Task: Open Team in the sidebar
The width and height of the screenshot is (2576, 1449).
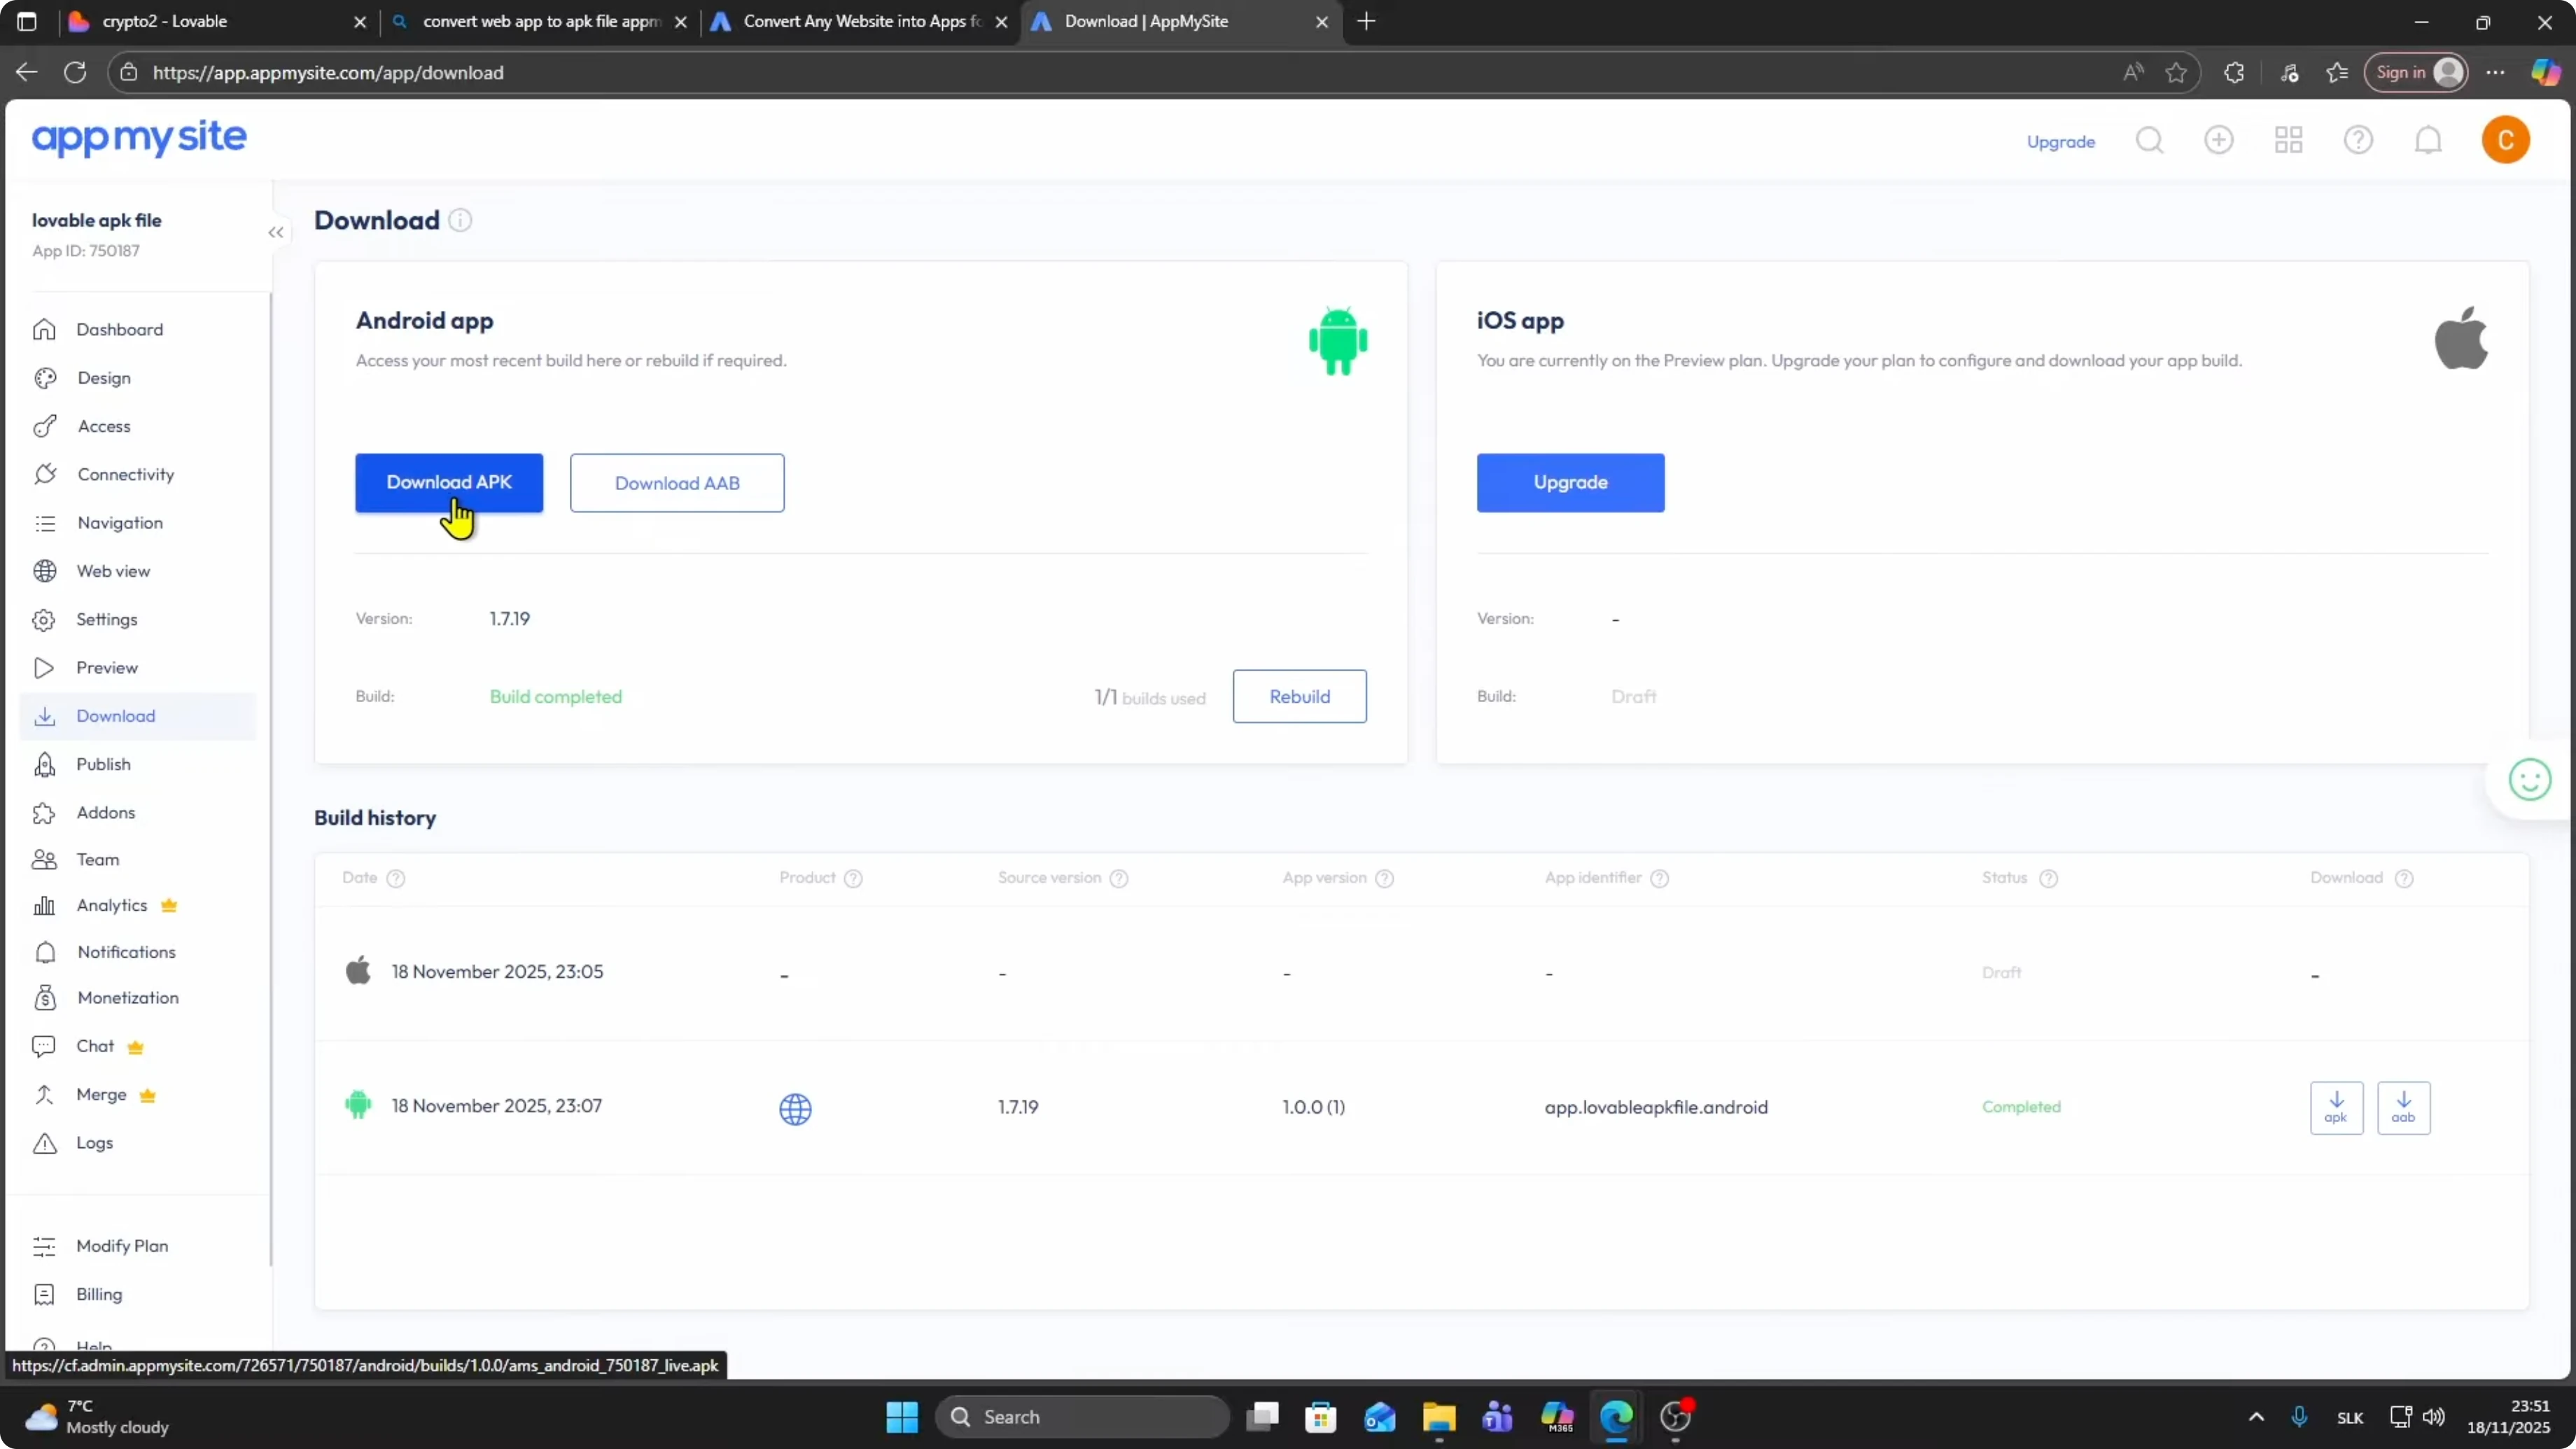Action: pyautogui.click(x=138, y=859)
